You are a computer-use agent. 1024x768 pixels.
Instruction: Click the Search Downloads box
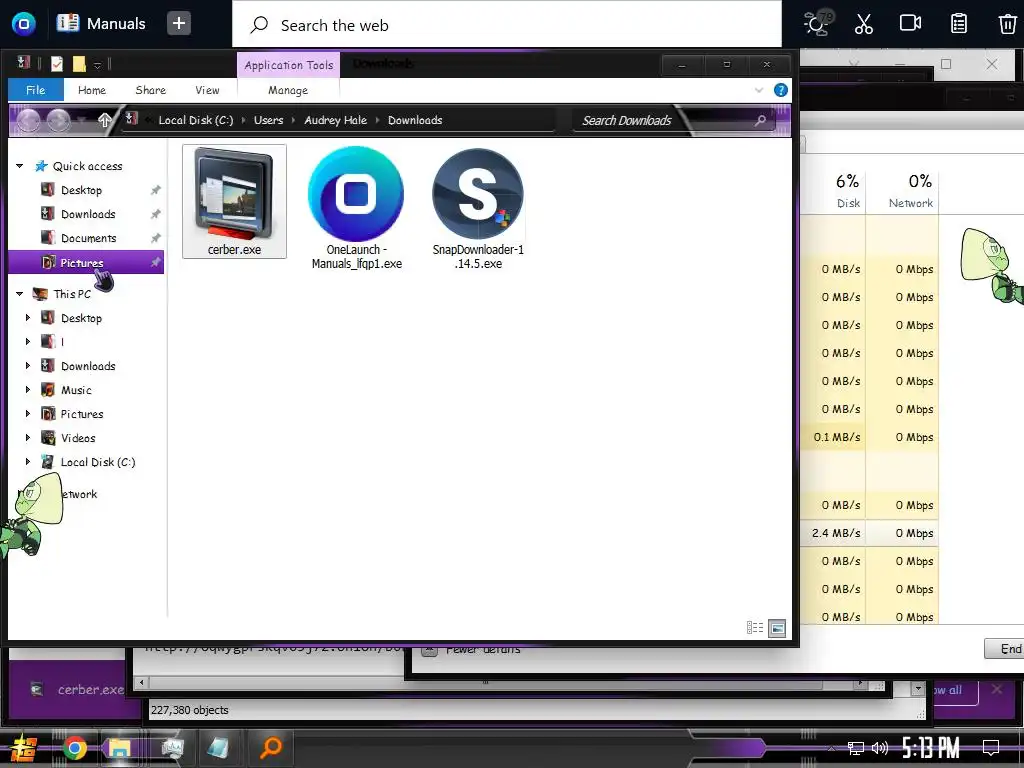663,120
